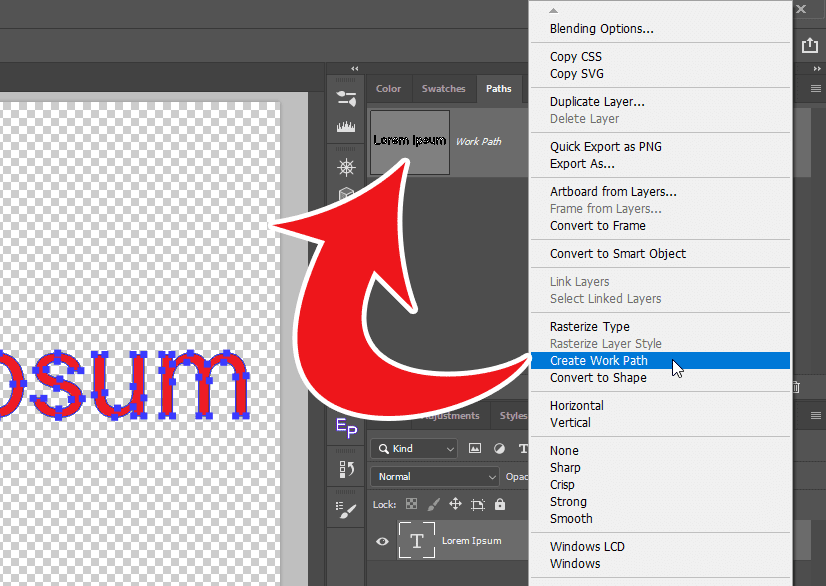Choose Windows anti-aliasing option

click(660, 563)
